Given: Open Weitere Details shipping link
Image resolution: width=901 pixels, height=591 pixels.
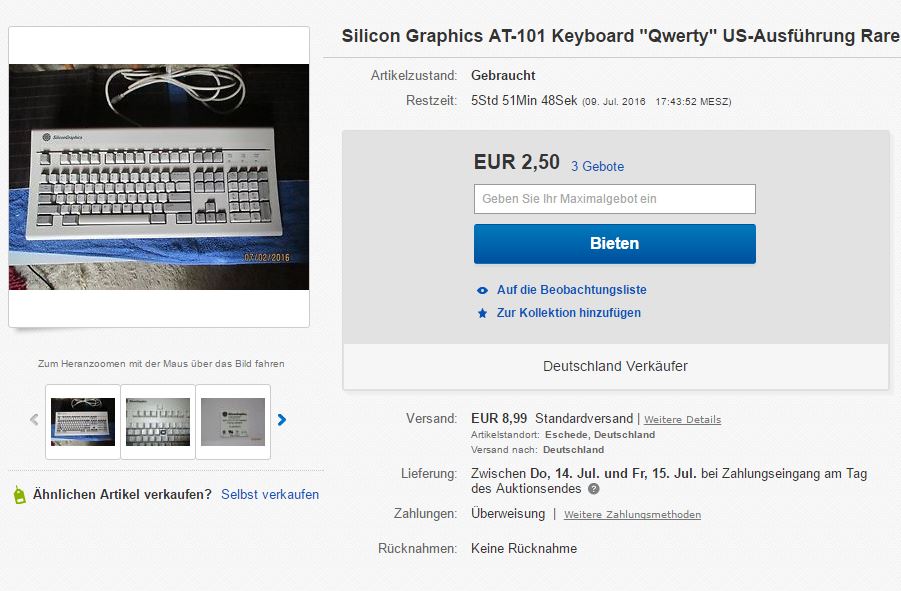Looking at the screenshot, I should [682, 419].
